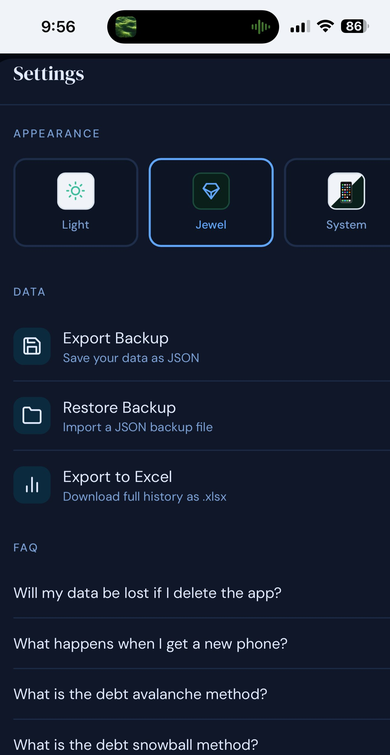390x755 pixels.
Task: Tap the 9:56 clock in status bar
Action: [x=58, y=27]
